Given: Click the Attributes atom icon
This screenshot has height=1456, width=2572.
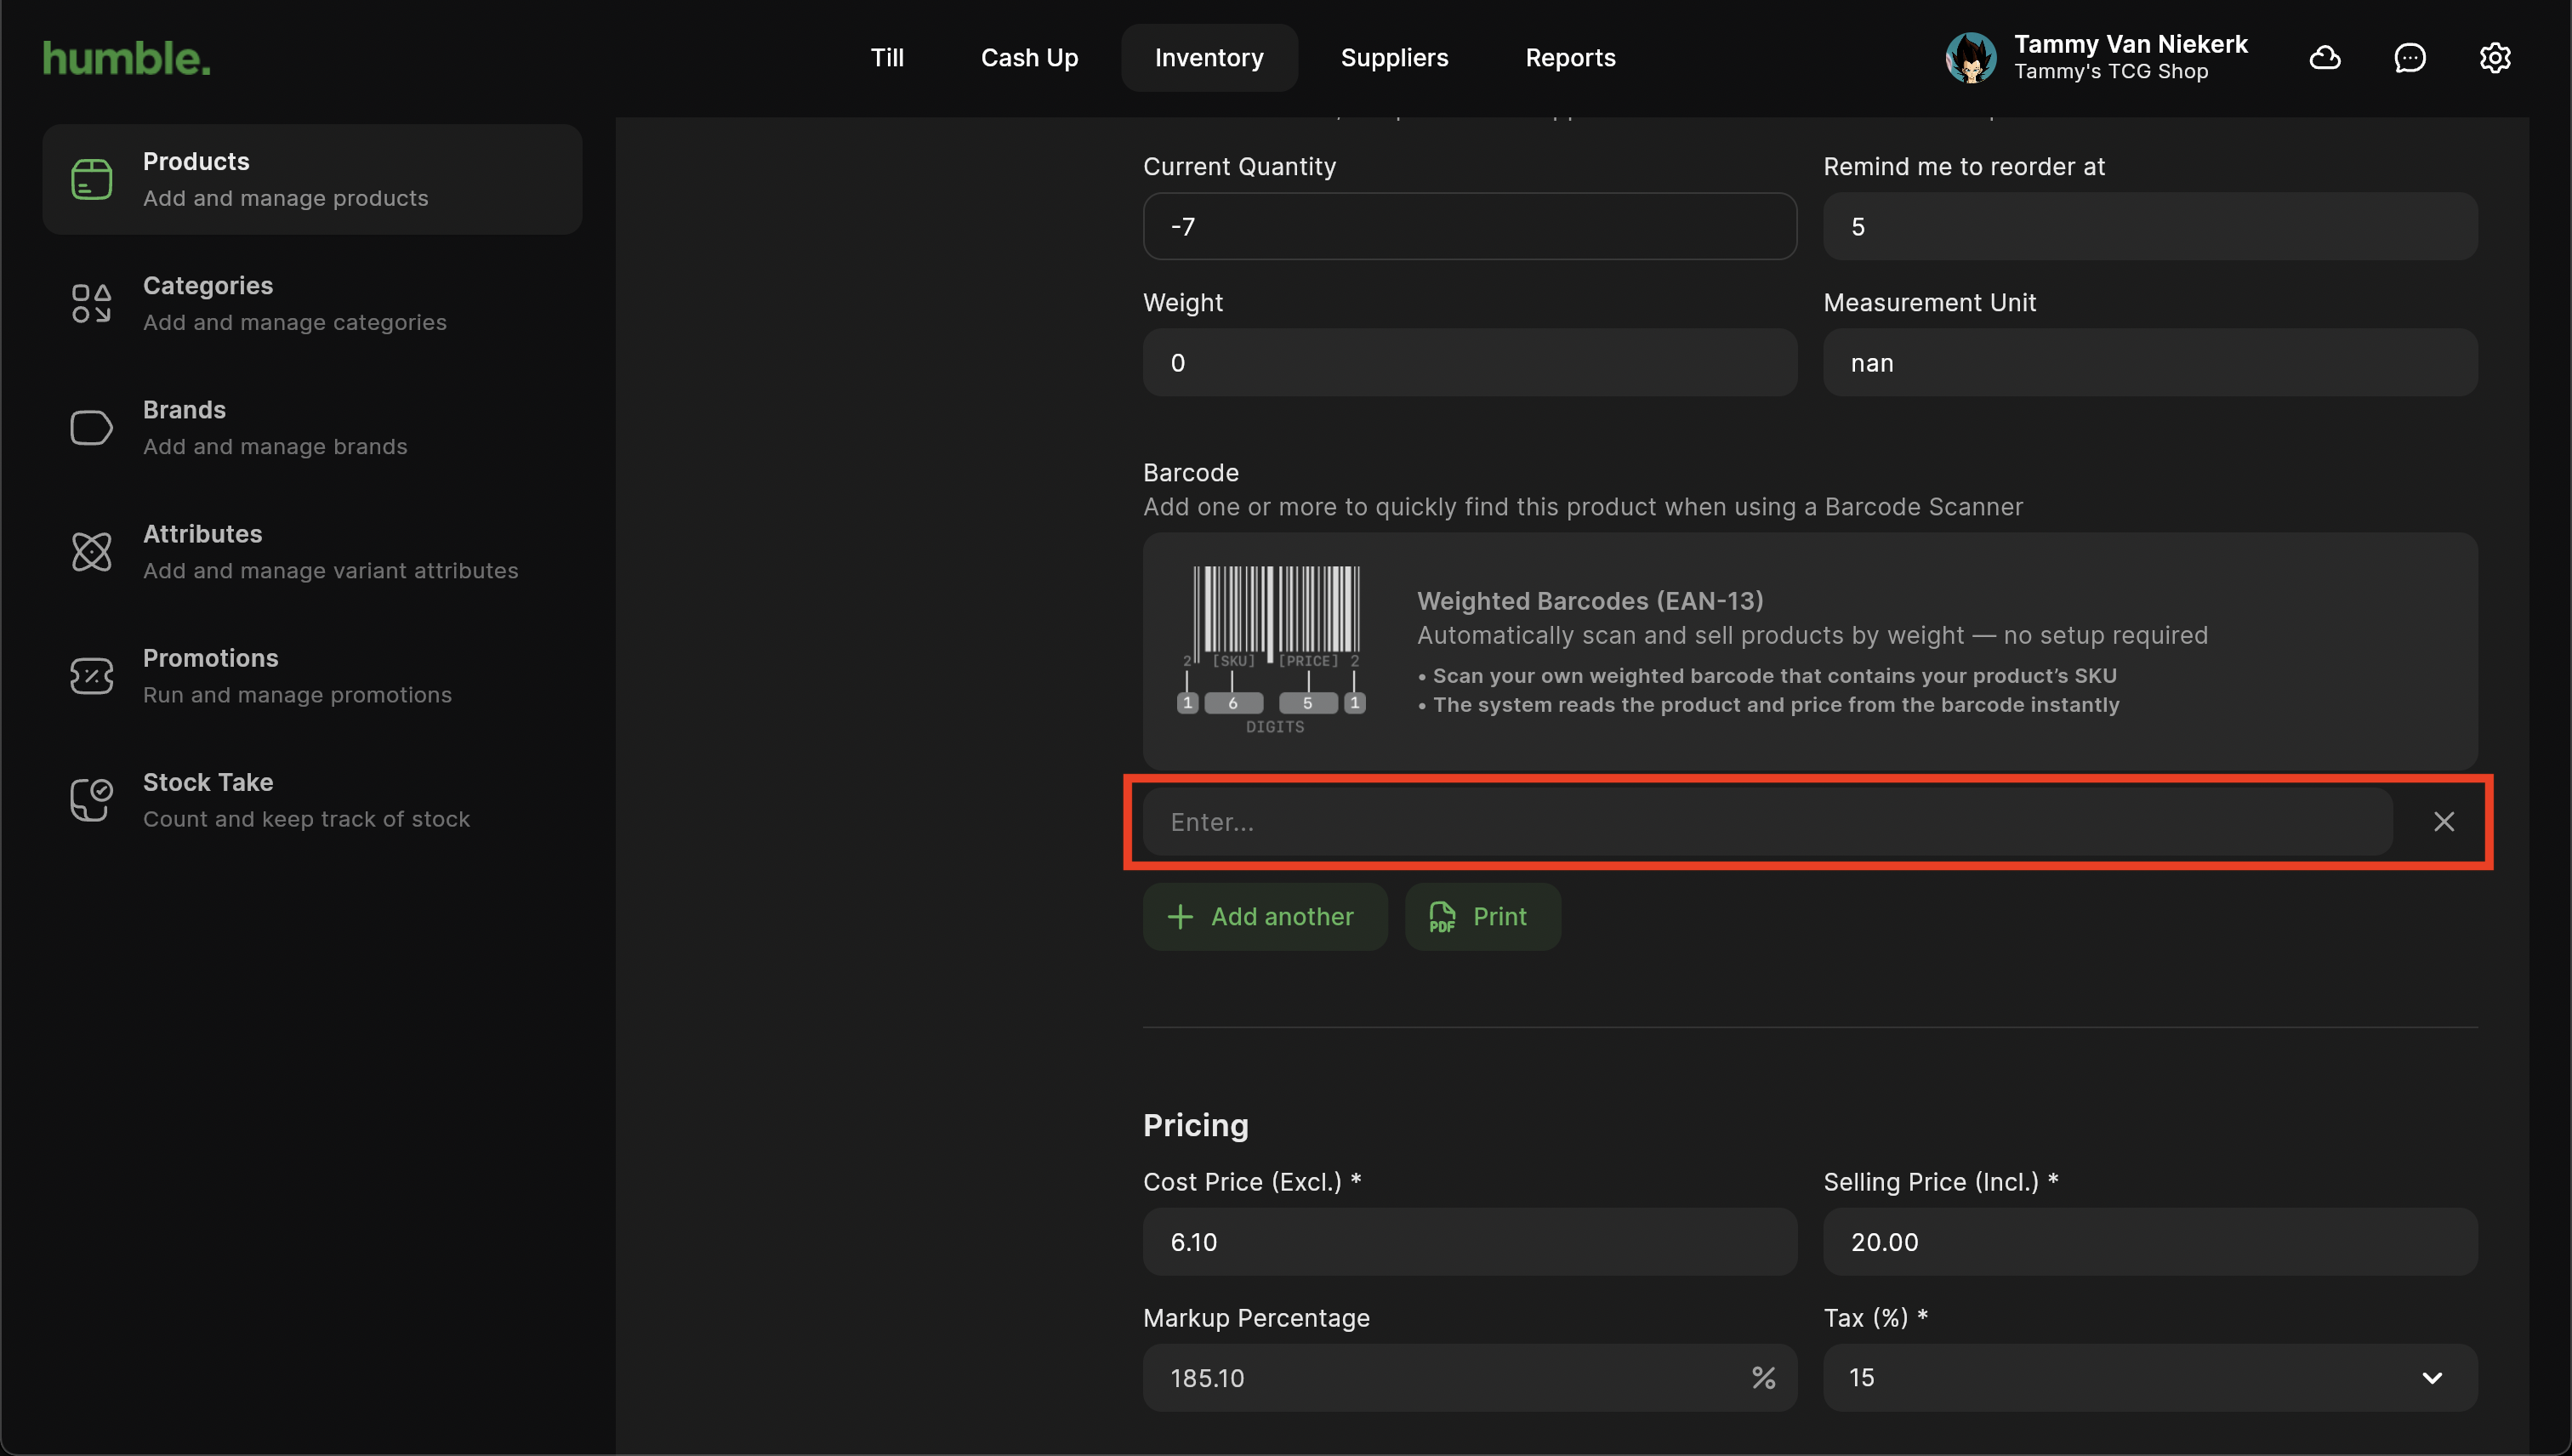Looking at the screenshot, I should click(x=91, y=552).
